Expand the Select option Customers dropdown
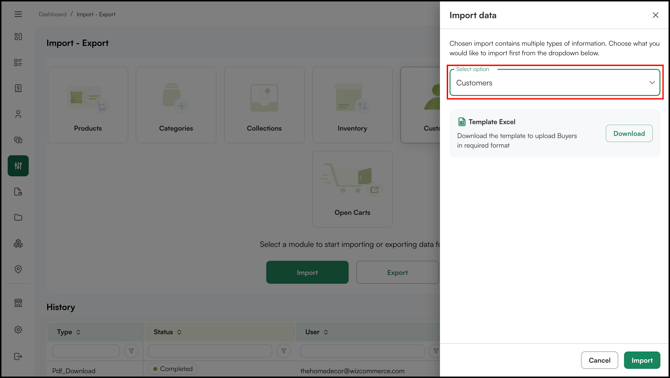The image size is (670, 378). (555, 82)
